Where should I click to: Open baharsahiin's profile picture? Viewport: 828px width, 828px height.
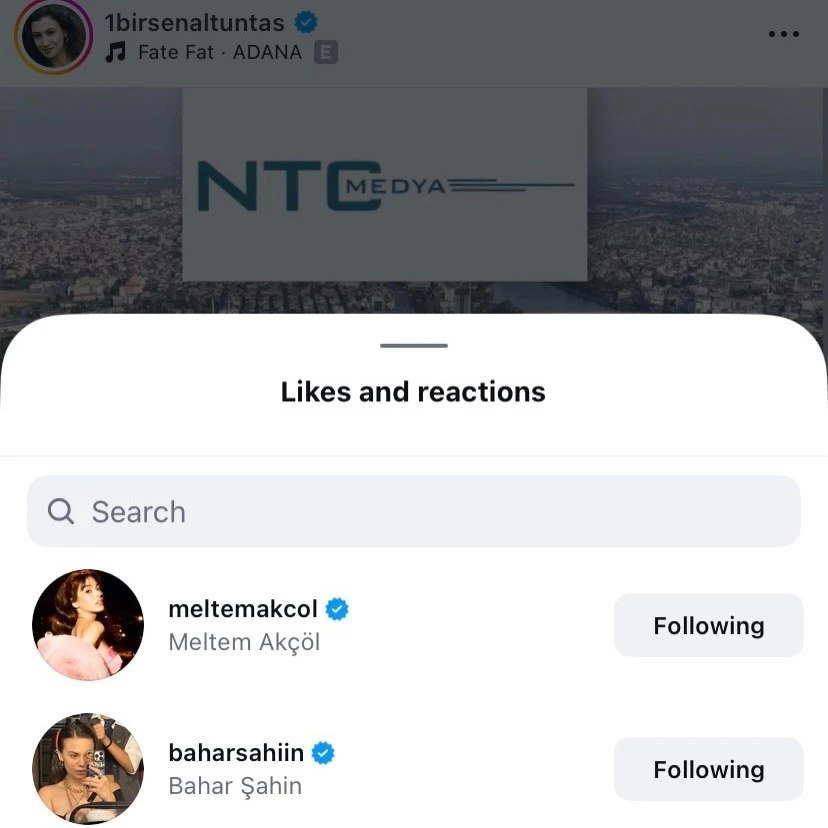(x=88, y=769)
